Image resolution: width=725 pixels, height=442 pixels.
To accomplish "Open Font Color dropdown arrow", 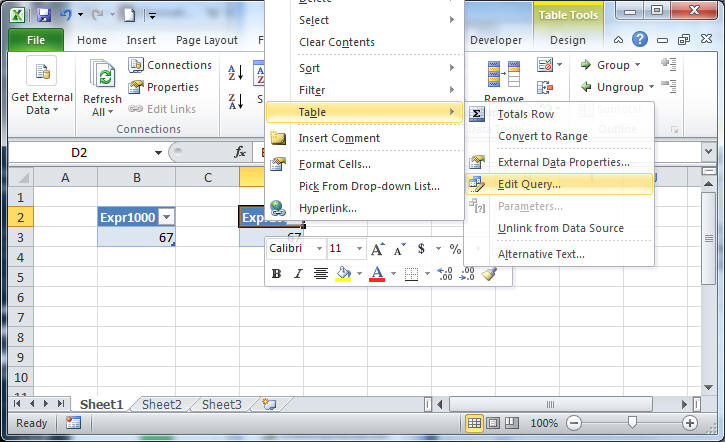I will coord(393,274).
